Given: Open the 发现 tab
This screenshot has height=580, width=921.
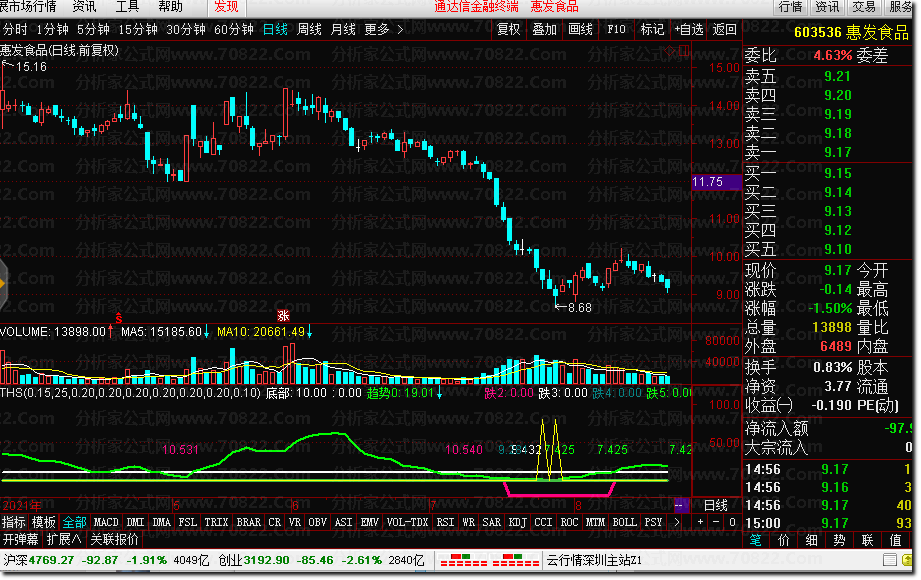Looking at the screenshot, I should (226, 7).
